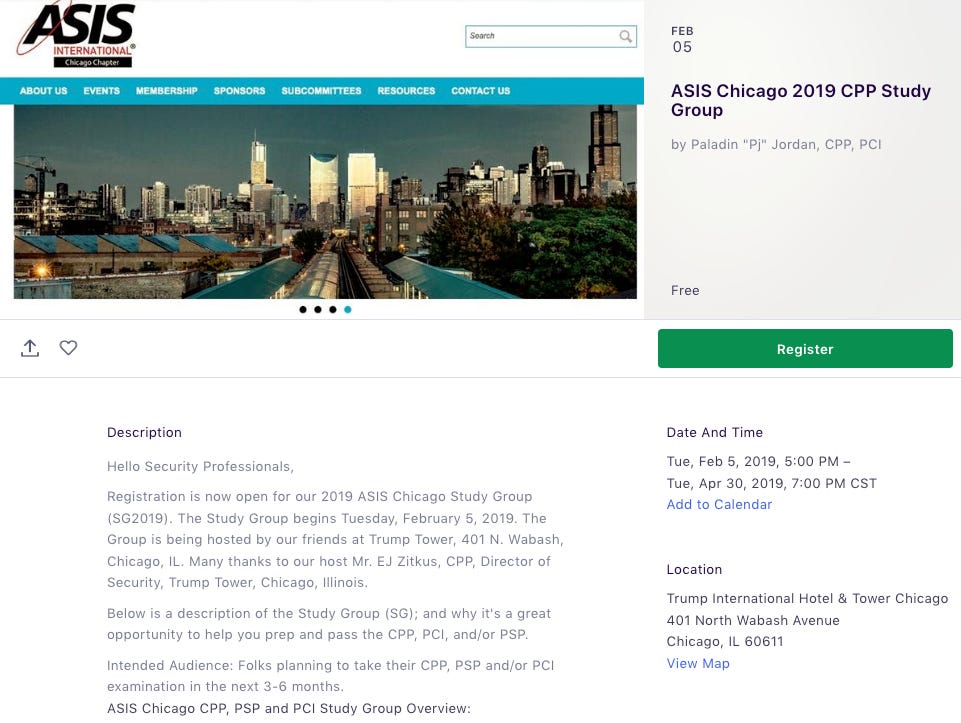Click 'ASIS Chicago CPP, PSP and PCI Study Group Overview:' line
This screenshot has height=723, width=961.
[289, 709]
